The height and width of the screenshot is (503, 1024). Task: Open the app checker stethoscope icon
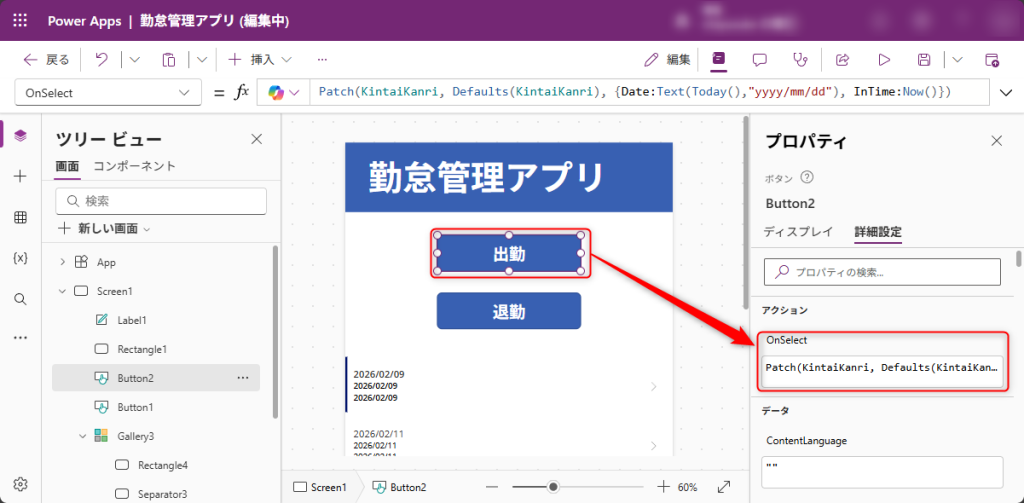[x=799, y=60]
